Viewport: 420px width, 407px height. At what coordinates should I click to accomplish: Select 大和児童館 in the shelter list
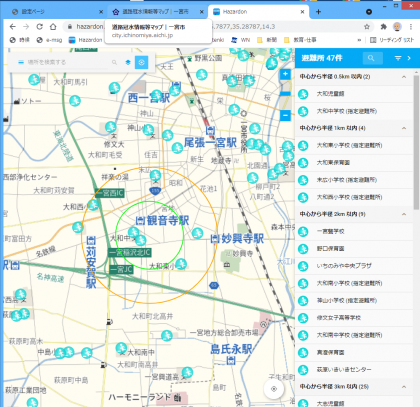tap(354, 94)
